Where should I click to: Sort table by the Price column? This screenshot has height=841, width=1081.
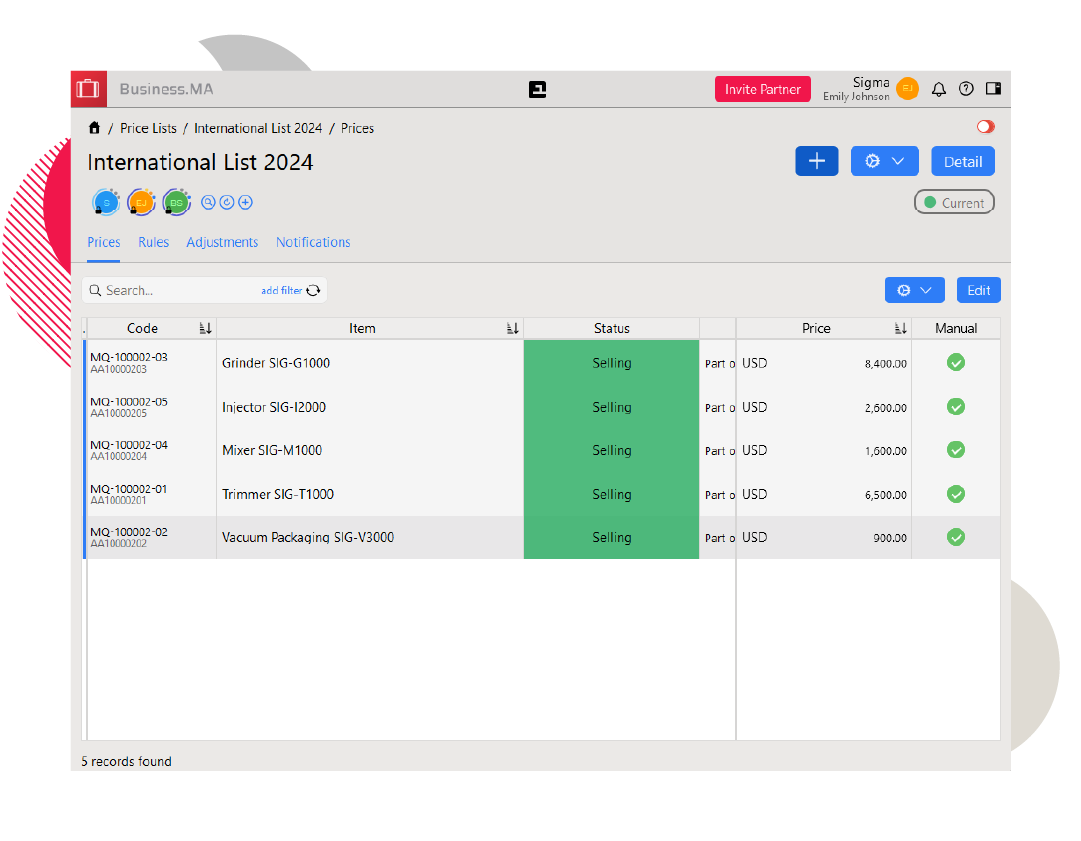[x=900, y=328]
